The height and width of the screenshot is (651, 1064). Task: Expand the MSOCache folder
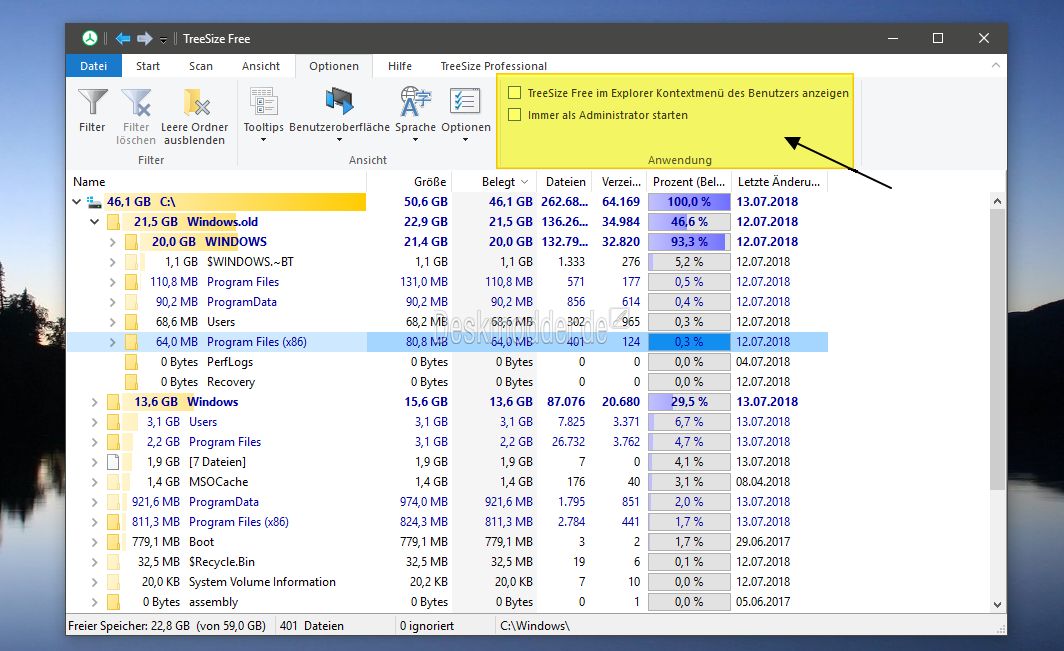[x=94, y=482]
